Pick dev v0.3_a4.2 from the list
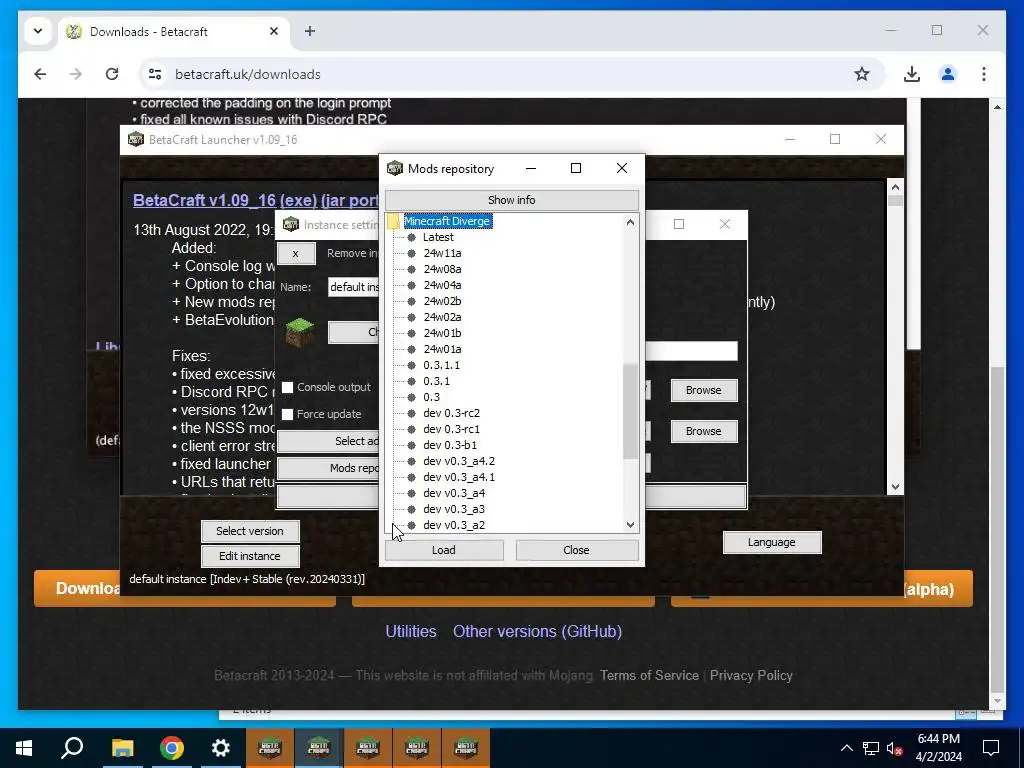Viewport: 1024px width, 768px height. point(458,461)
